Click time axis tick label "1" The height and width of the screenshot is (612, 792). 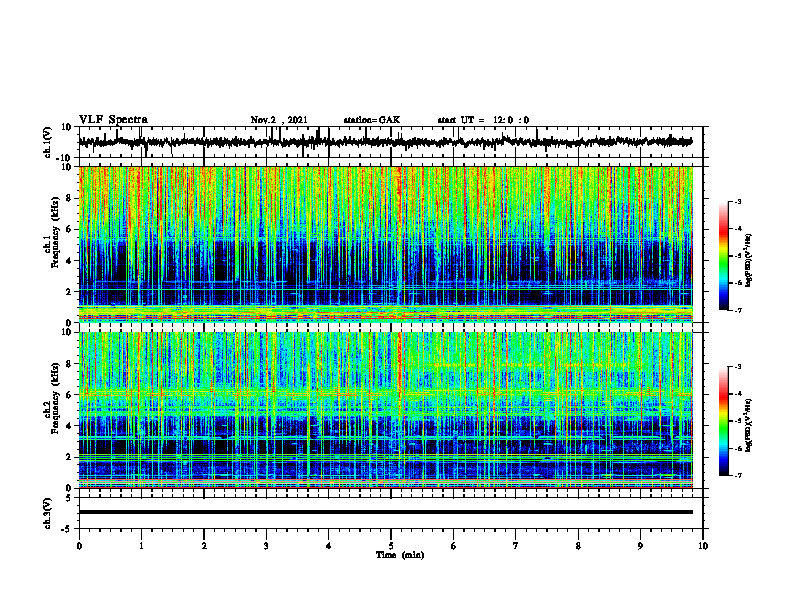141,546
